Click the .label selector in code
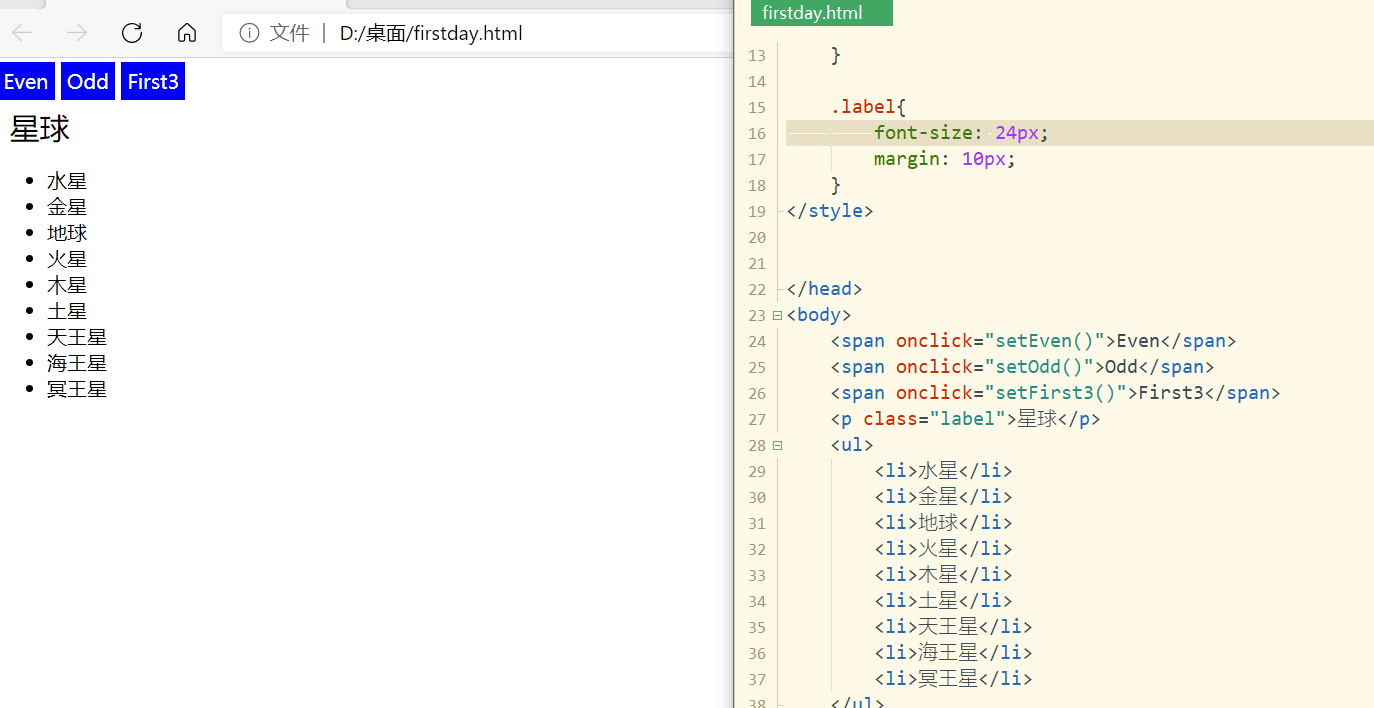The image size is (1374, 708). click(x=863, y=107)
